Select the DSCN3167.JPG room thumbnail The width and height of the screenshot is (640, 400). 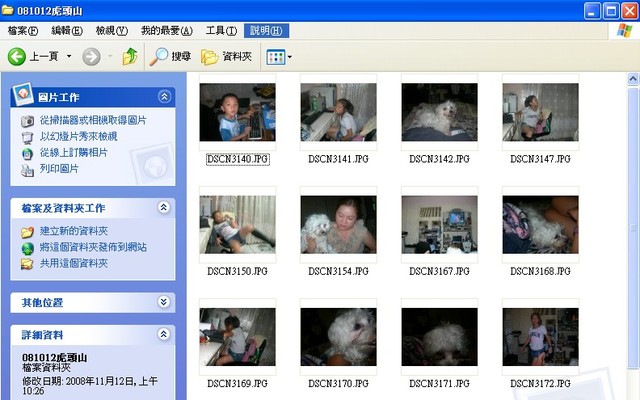tap(440, 224)
